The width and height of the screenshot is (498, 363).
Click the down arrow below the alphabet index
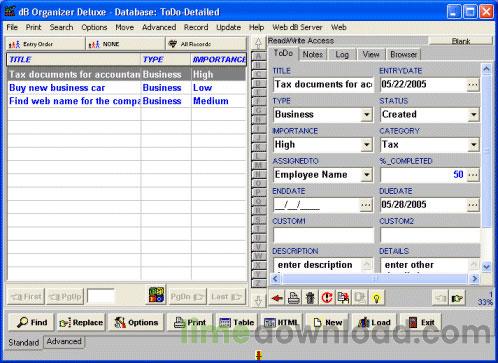258,300
